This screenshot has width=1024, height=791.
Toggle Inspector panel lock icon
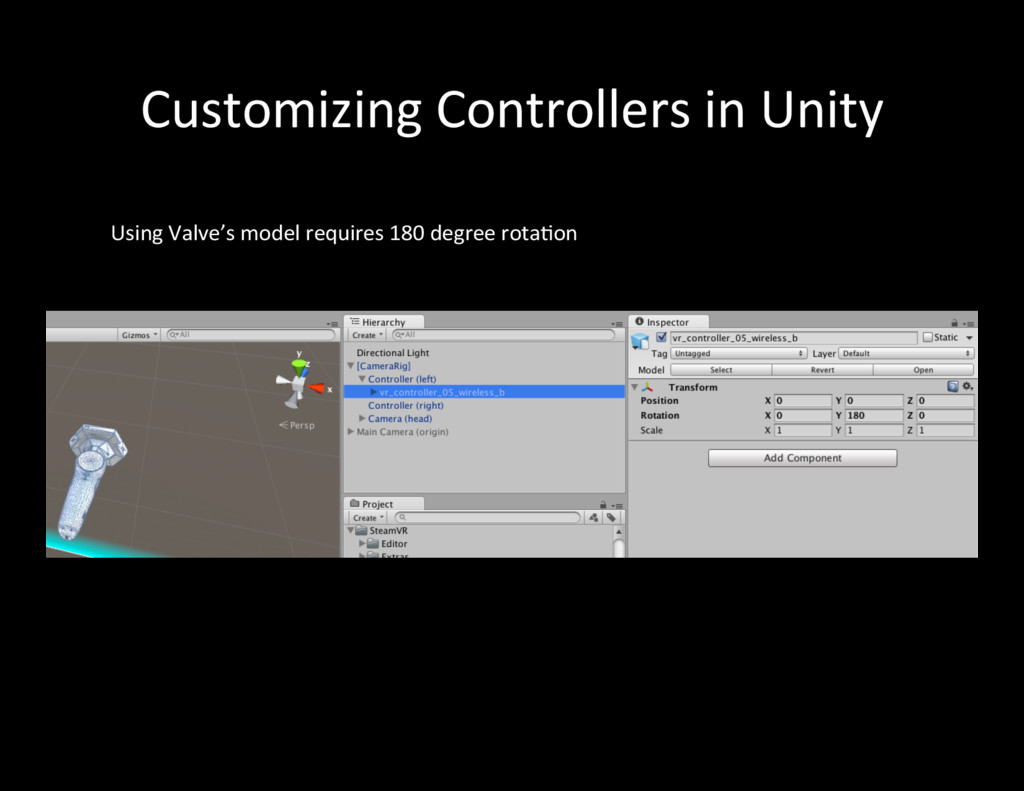[954, 323]
